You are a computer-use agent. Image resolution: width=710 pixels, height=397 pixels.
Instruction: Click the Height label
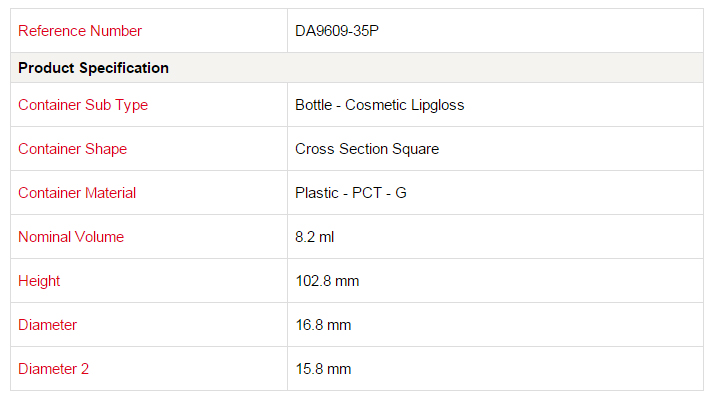pos(39,281)
